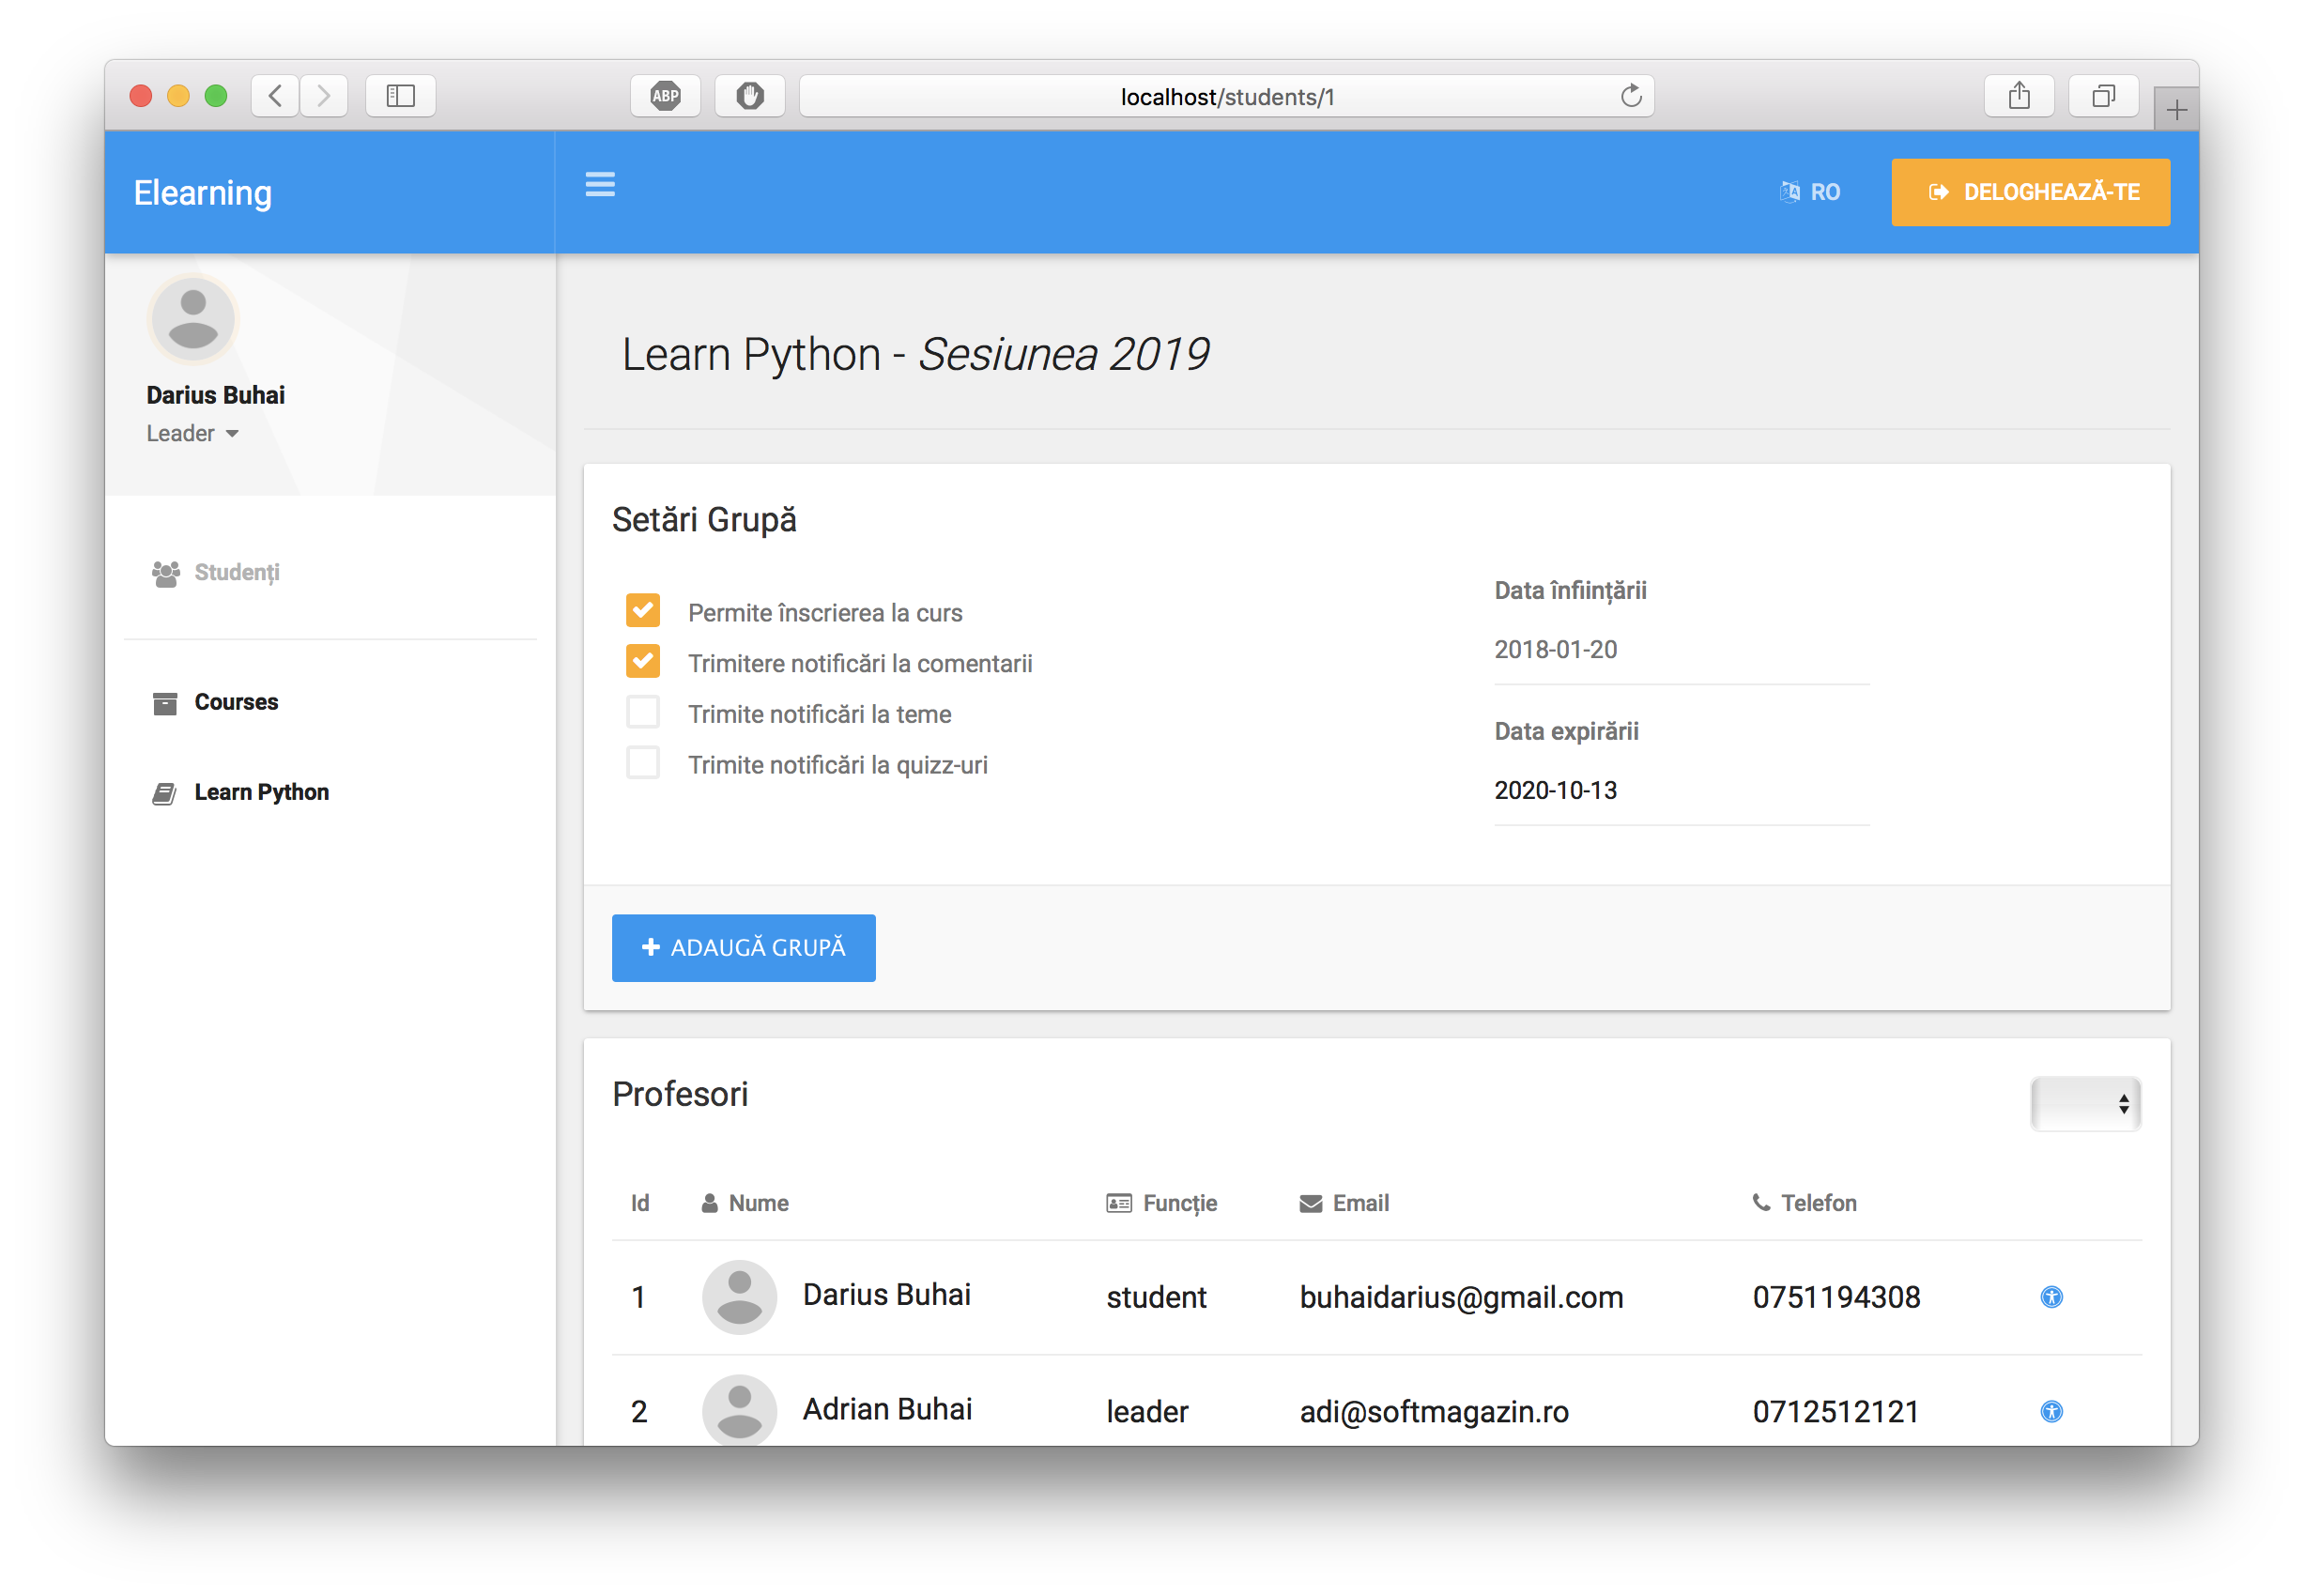Enable Trimite notificări la teme

(x=643, y=712)
